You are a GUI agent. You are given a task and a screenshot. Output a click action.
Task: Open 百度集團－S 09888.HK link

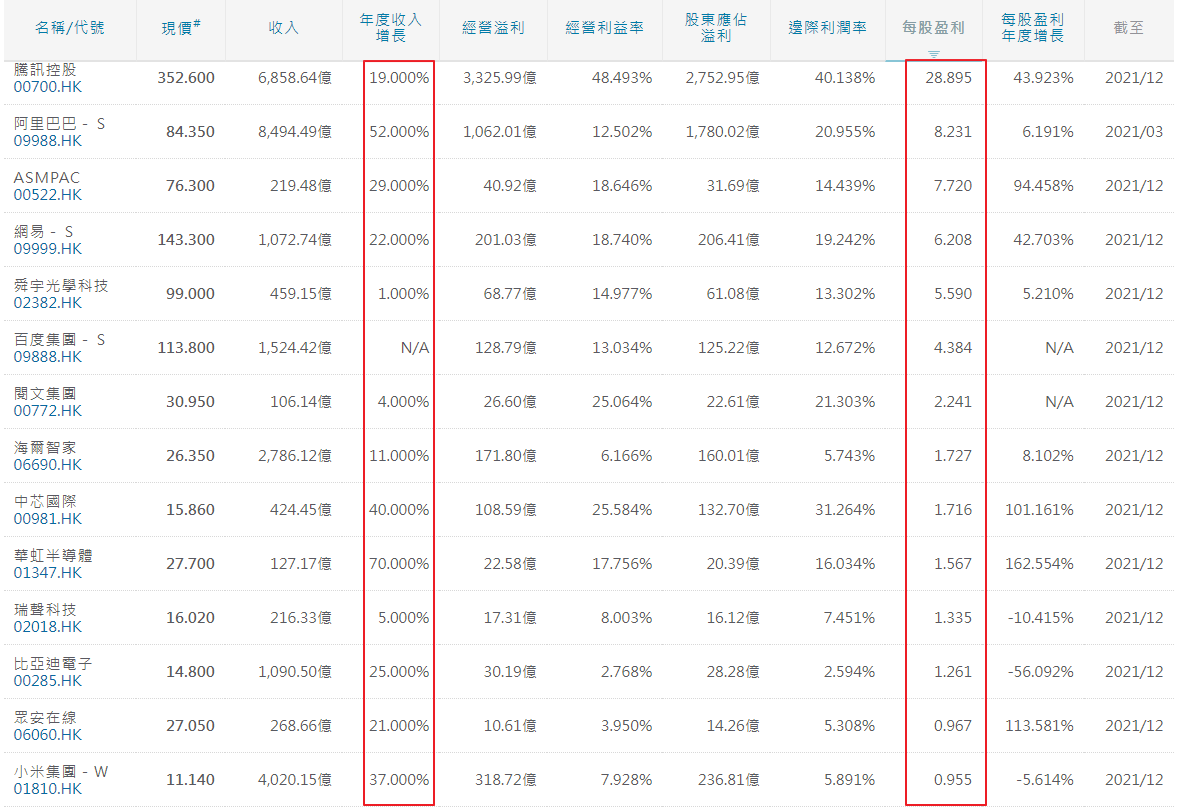click(x=48, y=356)
